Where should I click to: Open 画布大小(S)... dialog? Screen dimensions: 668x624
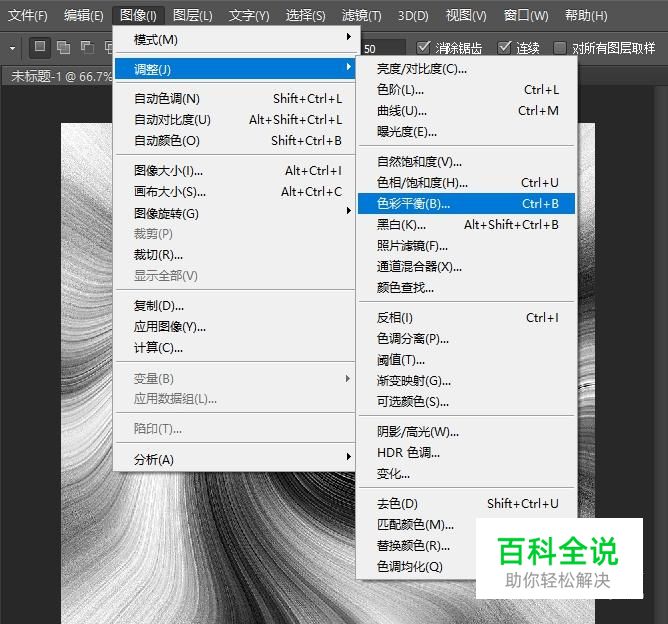pos(235,192)
